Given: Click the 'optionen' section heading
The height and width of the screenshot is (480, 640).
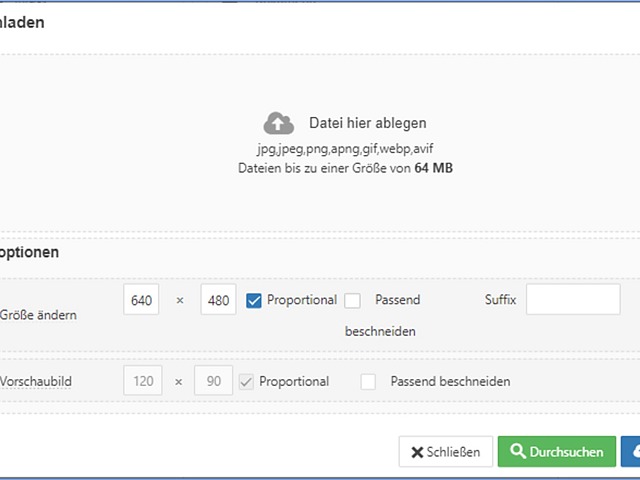Looking at the screenshot, I should pyautogui.click(x=29, y=252).
